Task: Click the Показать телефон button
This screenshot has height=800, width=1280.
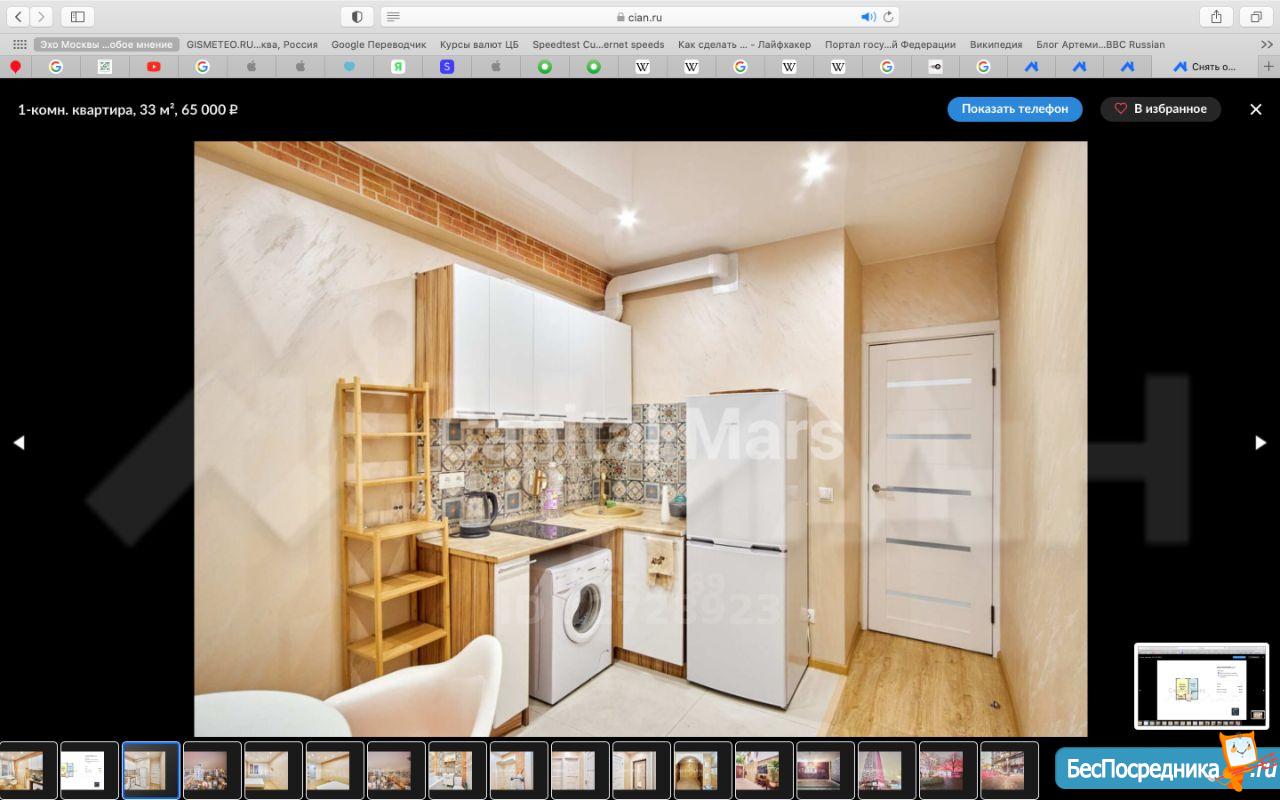Action: tap(1014, 109)
